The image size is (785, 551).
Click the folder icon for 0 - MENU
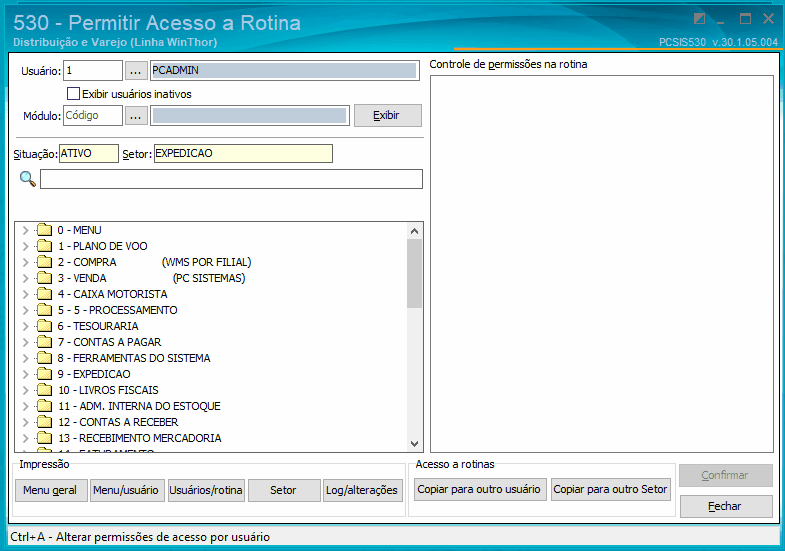[x=45, y=230]
